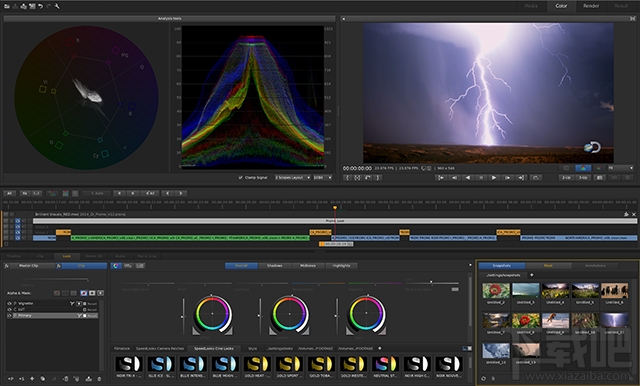Click the highlighted RGB display button under viewer

583,168
